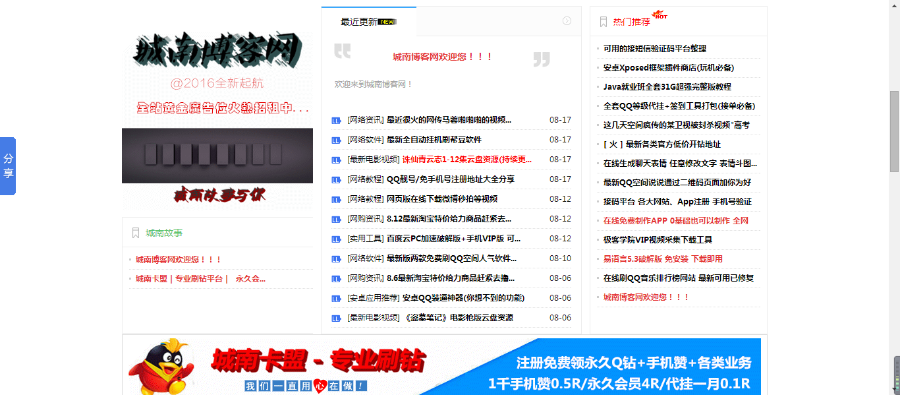Open the 热门推荐 section heading
The height and width of the screenshot is (395, 900).
pyautogui.click(x=631, y=22)
